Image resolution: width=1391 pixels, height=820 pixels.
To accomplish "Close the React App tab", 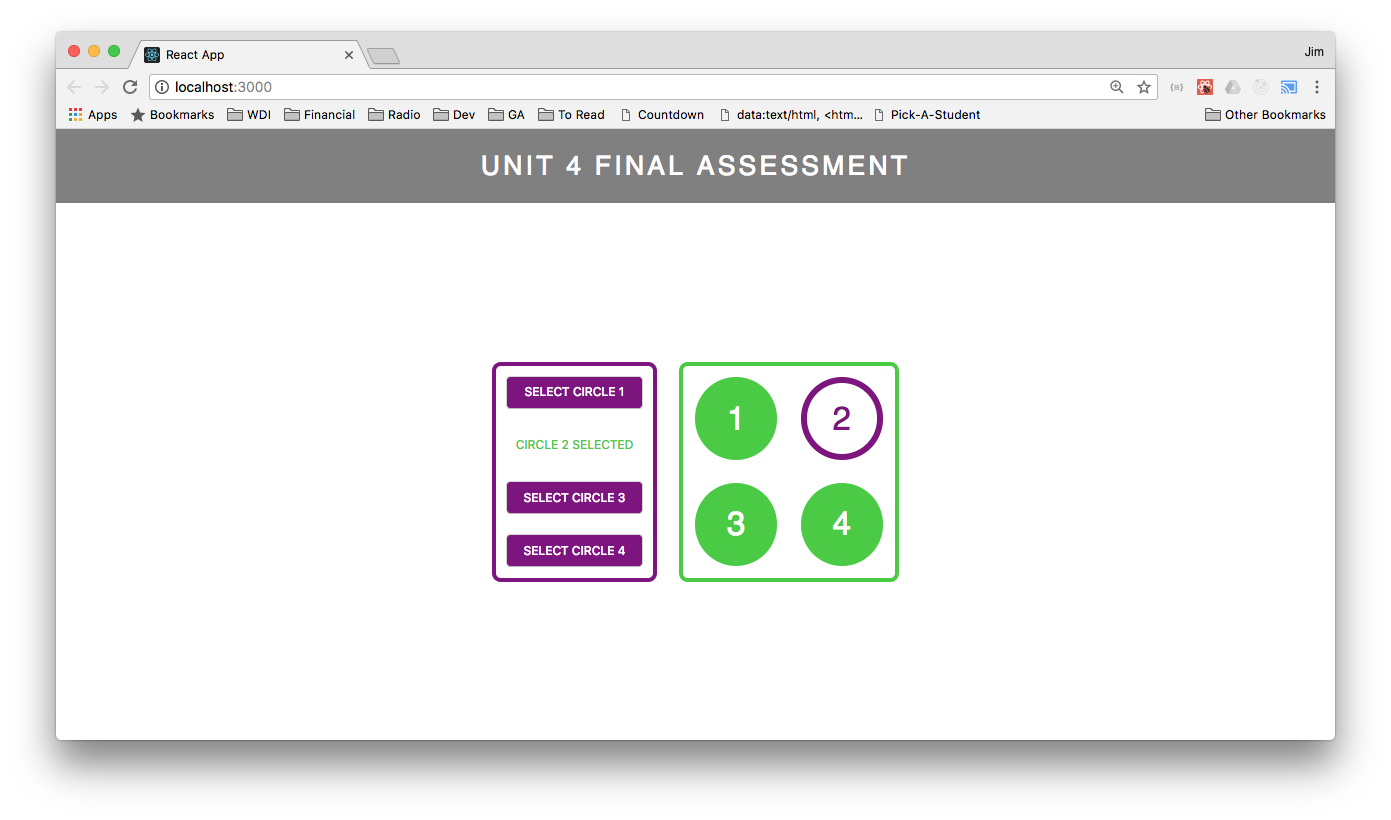I will pyautogui.click(x=349, y=55).
